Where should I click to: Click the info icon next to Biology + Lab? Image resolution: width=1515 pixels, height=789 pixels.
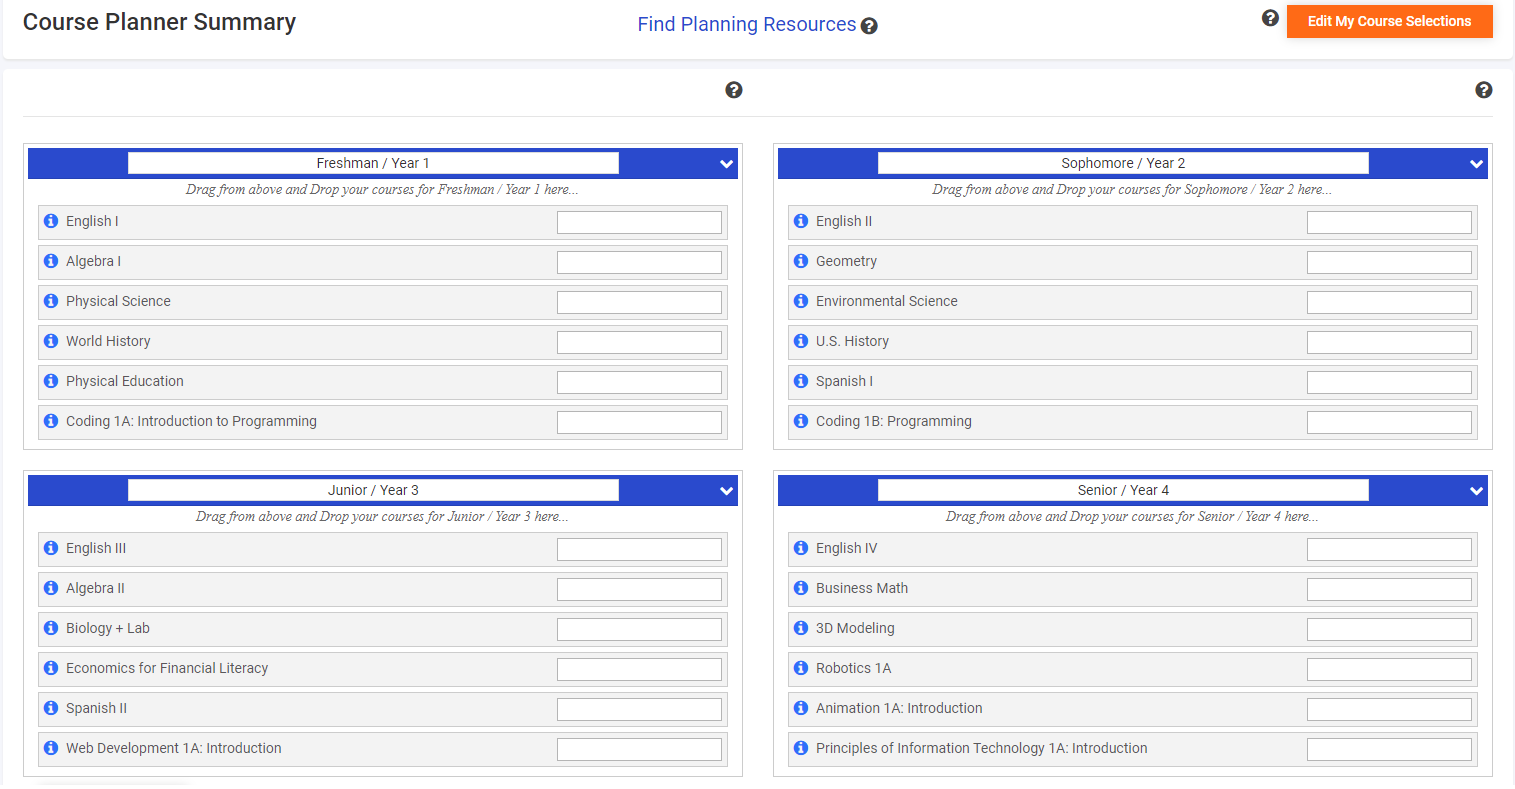coord(51,628)
